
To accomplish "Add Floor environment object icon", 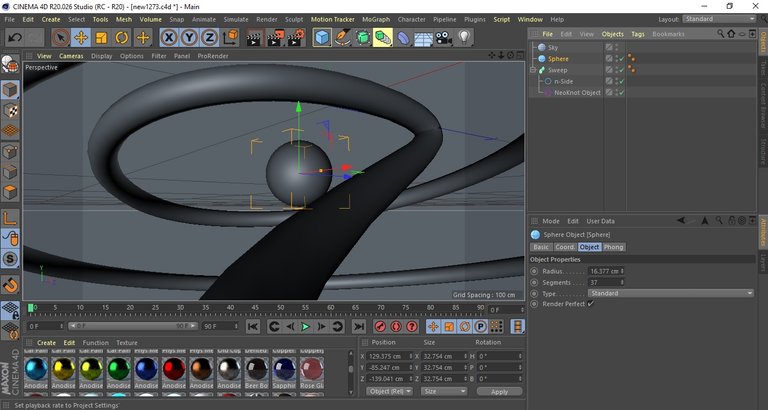I will click(x=424, y=38).
